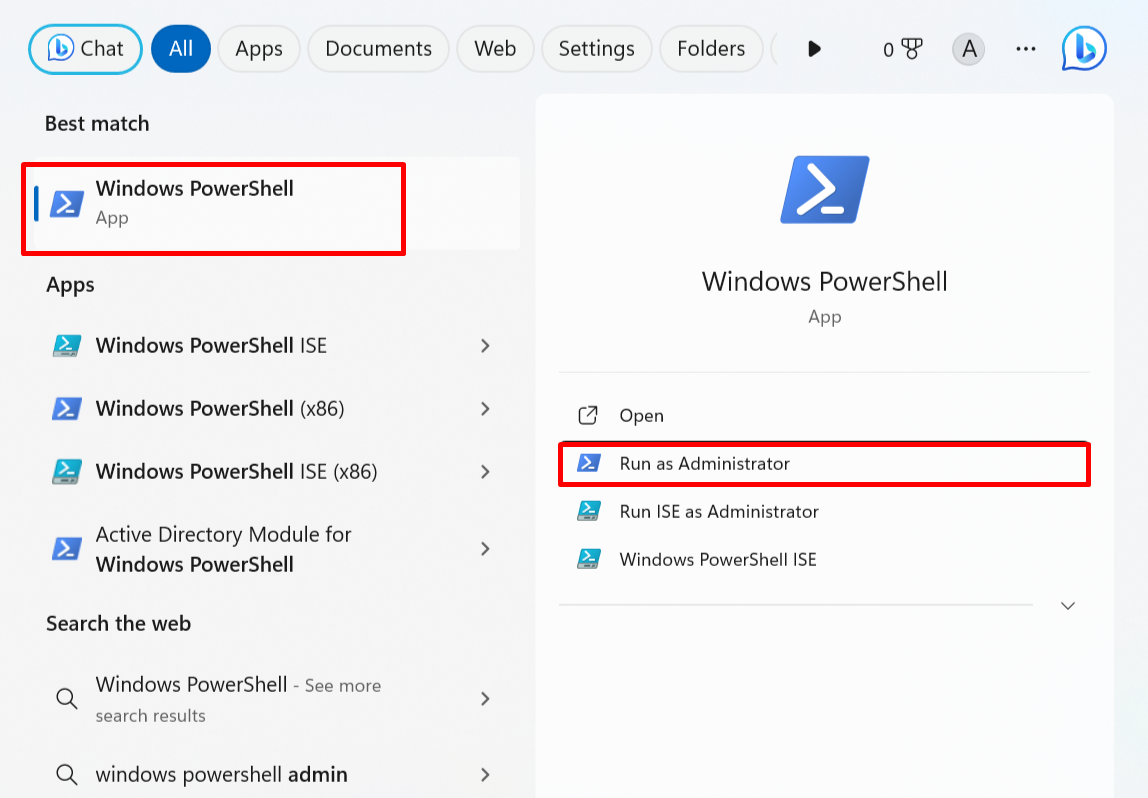Click the Windows PowerShell ISE action icon
This screenshot has width=1148, height=798.
589,559
